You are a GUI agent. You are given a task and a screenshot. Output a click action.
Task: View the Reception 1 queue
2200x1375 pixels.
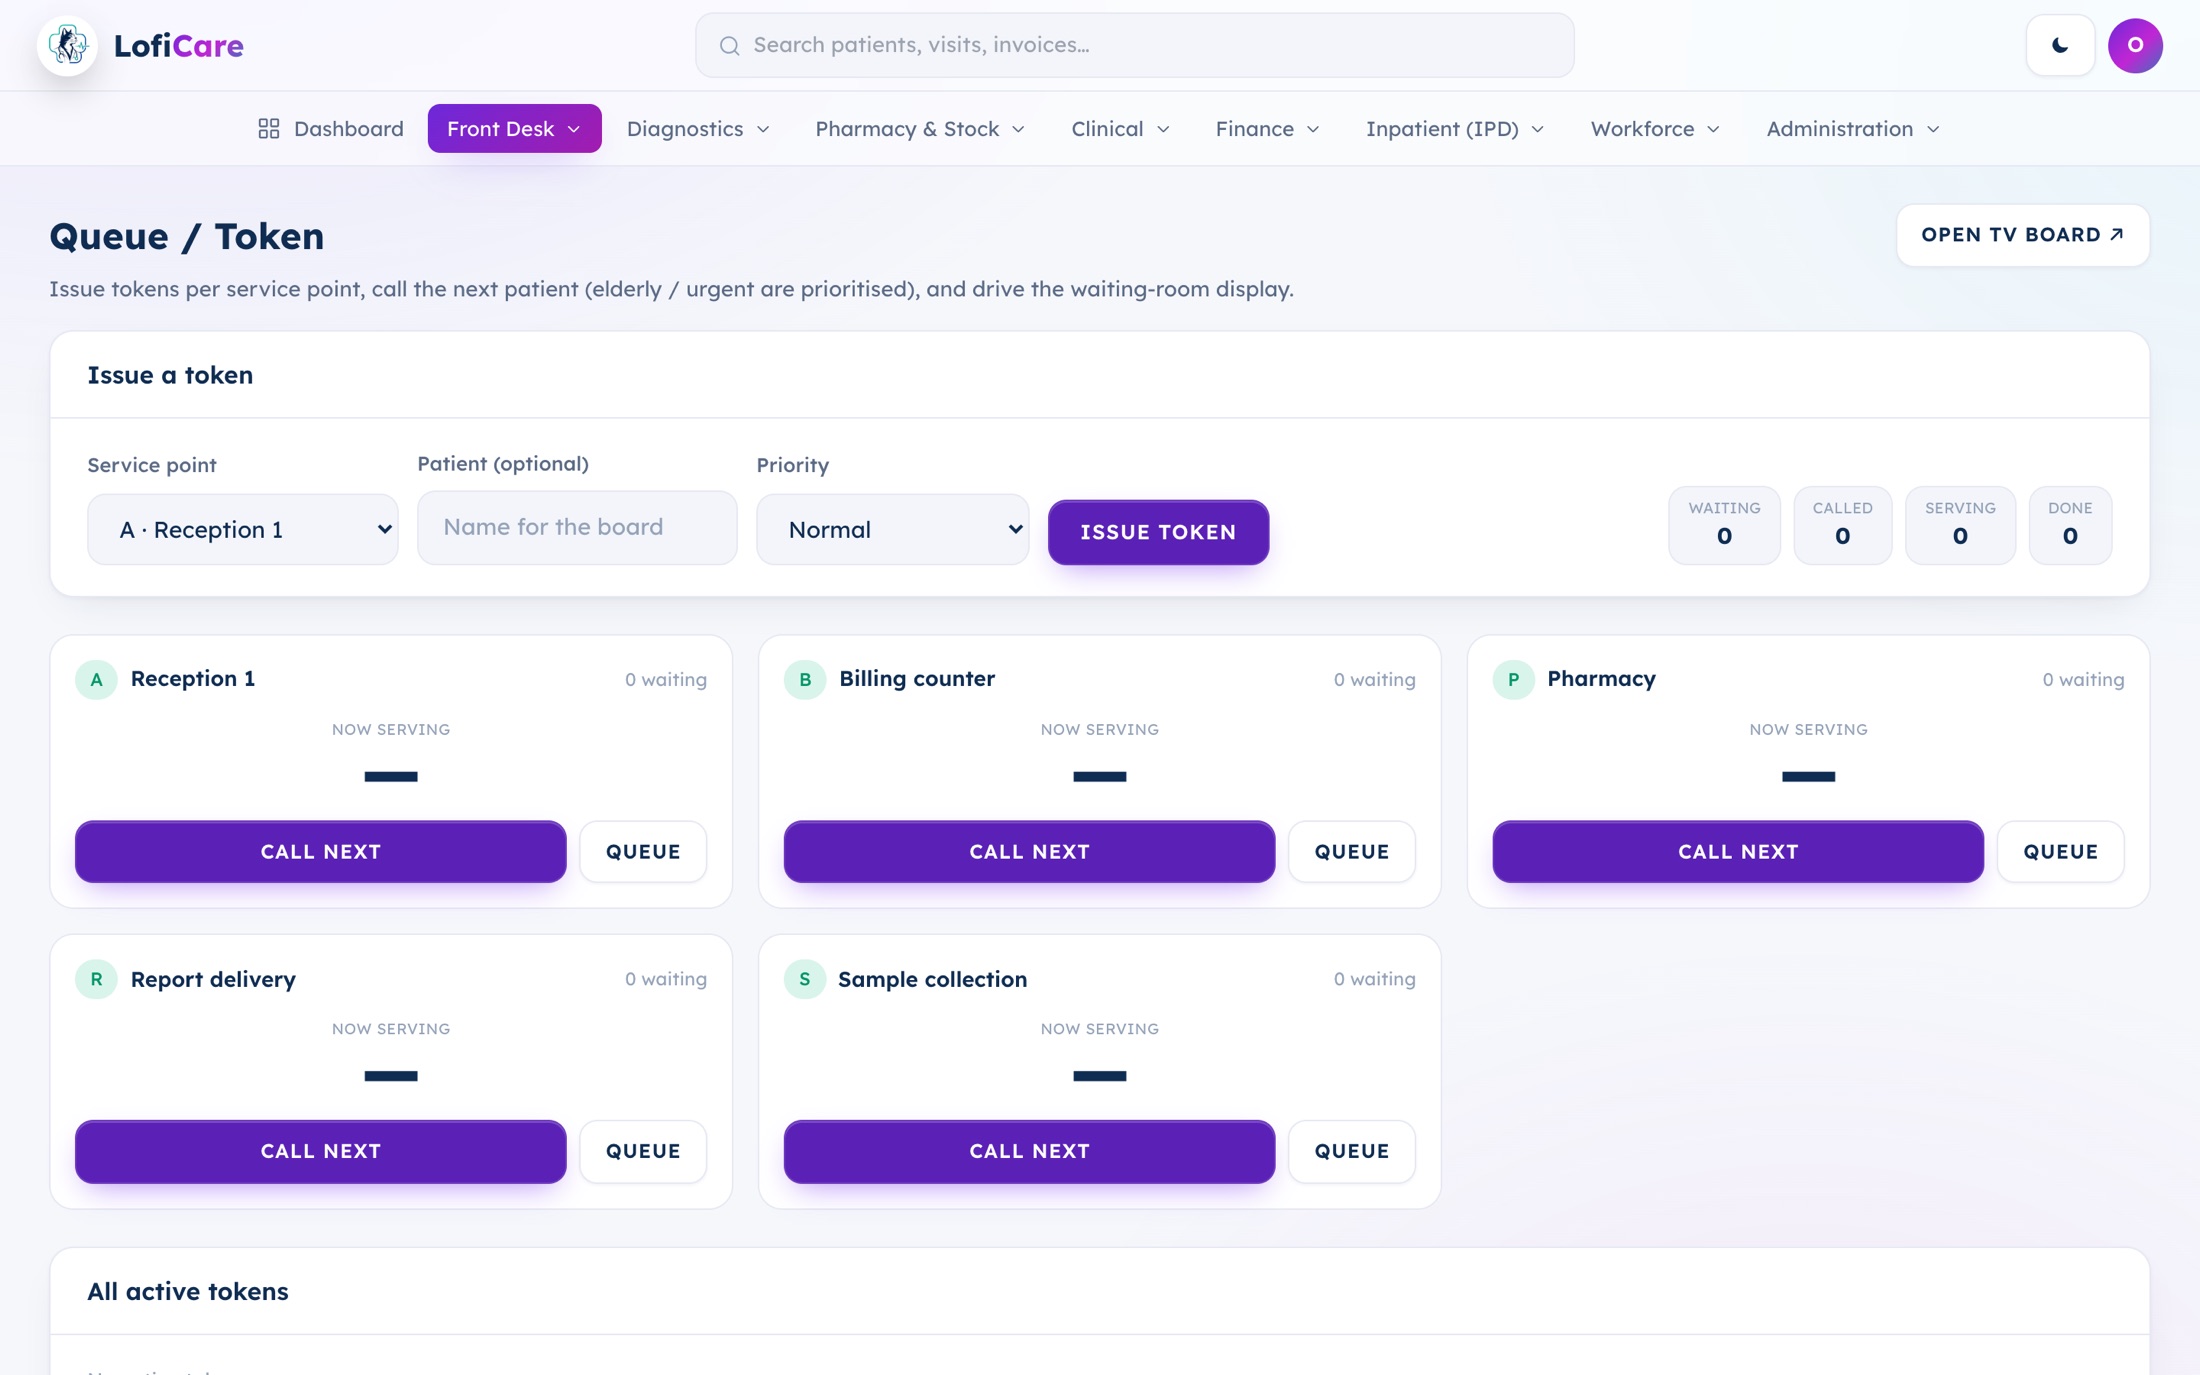[643, 851]
